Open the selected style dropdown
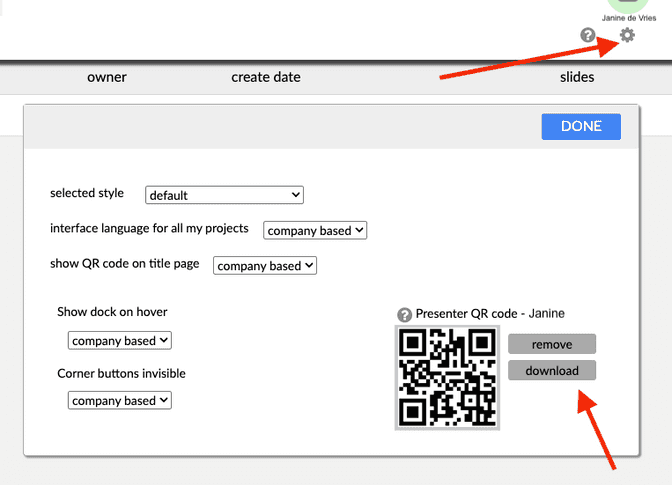672x485 pixels. [x=224, y=195]
